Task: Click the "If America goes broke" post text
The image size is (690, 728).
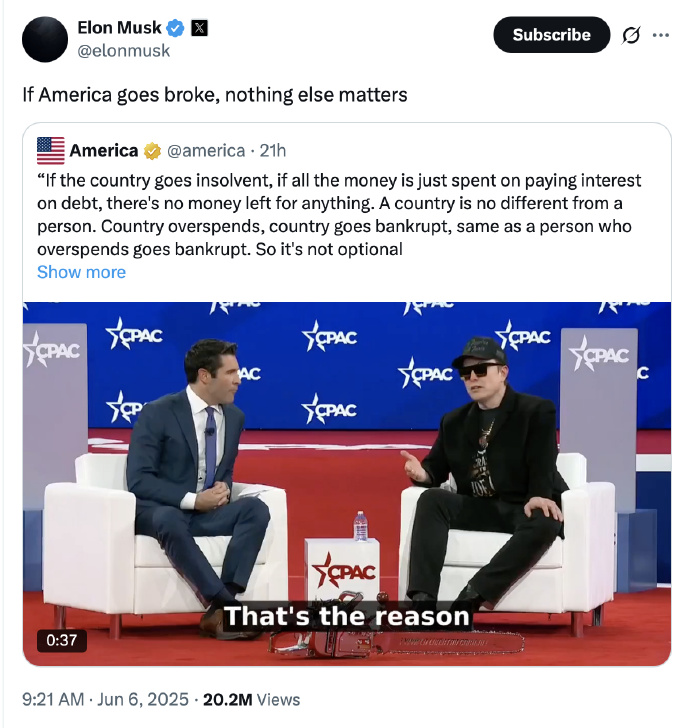Action: pos(215,95)
